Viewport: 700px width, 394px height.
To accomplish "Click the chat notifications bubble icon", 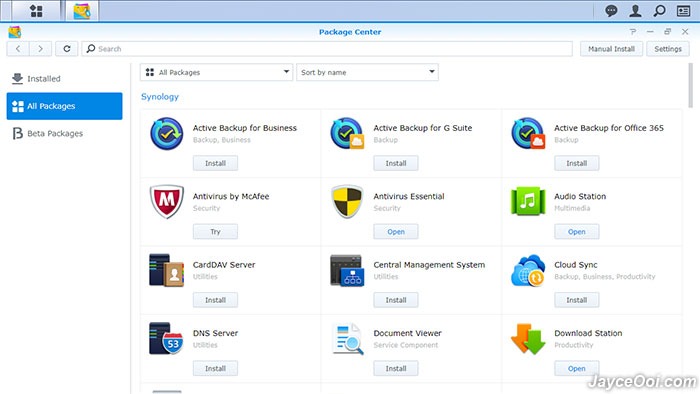I will (611, 11).
